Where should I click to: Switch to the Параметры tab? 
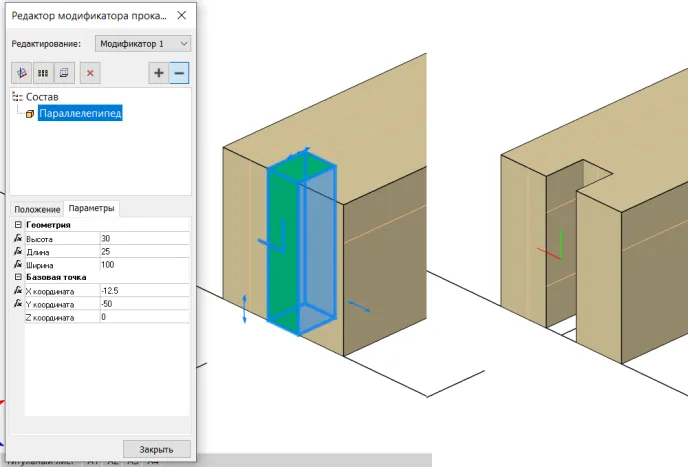(91, 208)
